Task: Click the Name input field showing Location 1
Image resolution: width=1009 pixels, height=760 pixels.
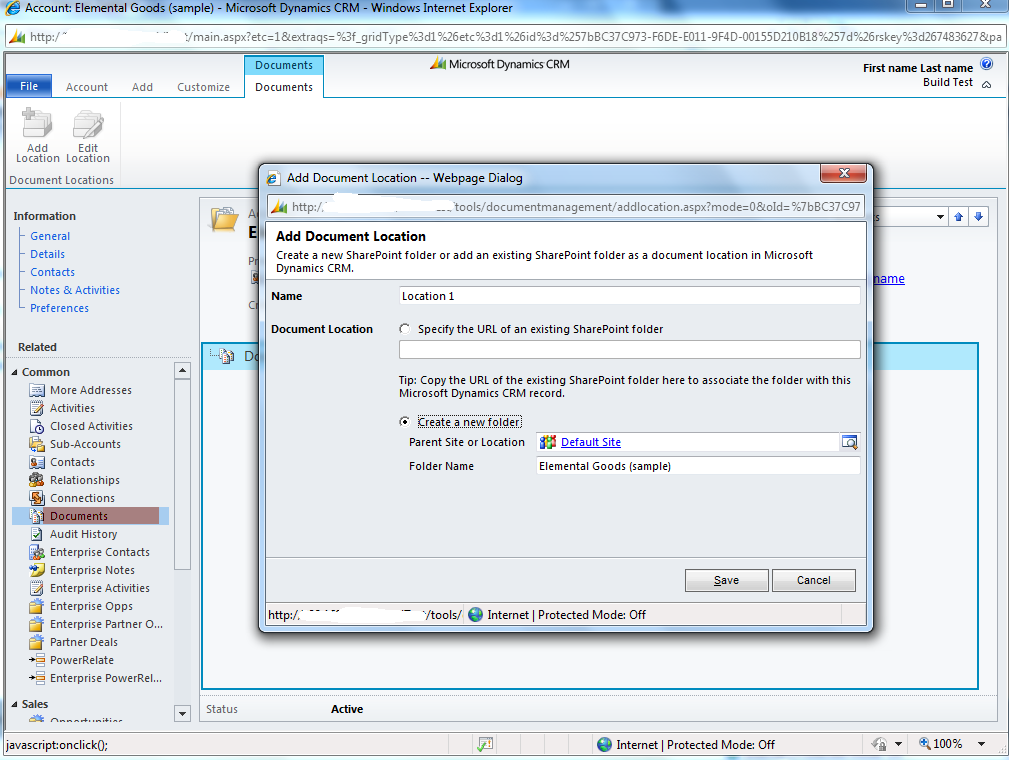Action: click(x=628, y=295)
